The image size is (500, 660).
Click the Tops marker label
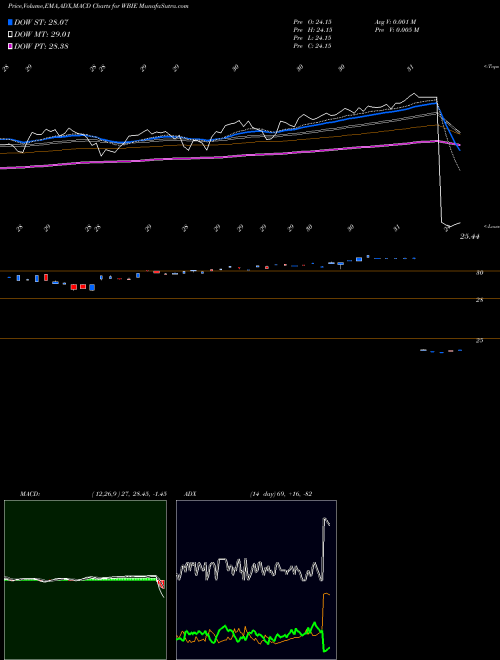pyautogui.click(x=491, y=67)
